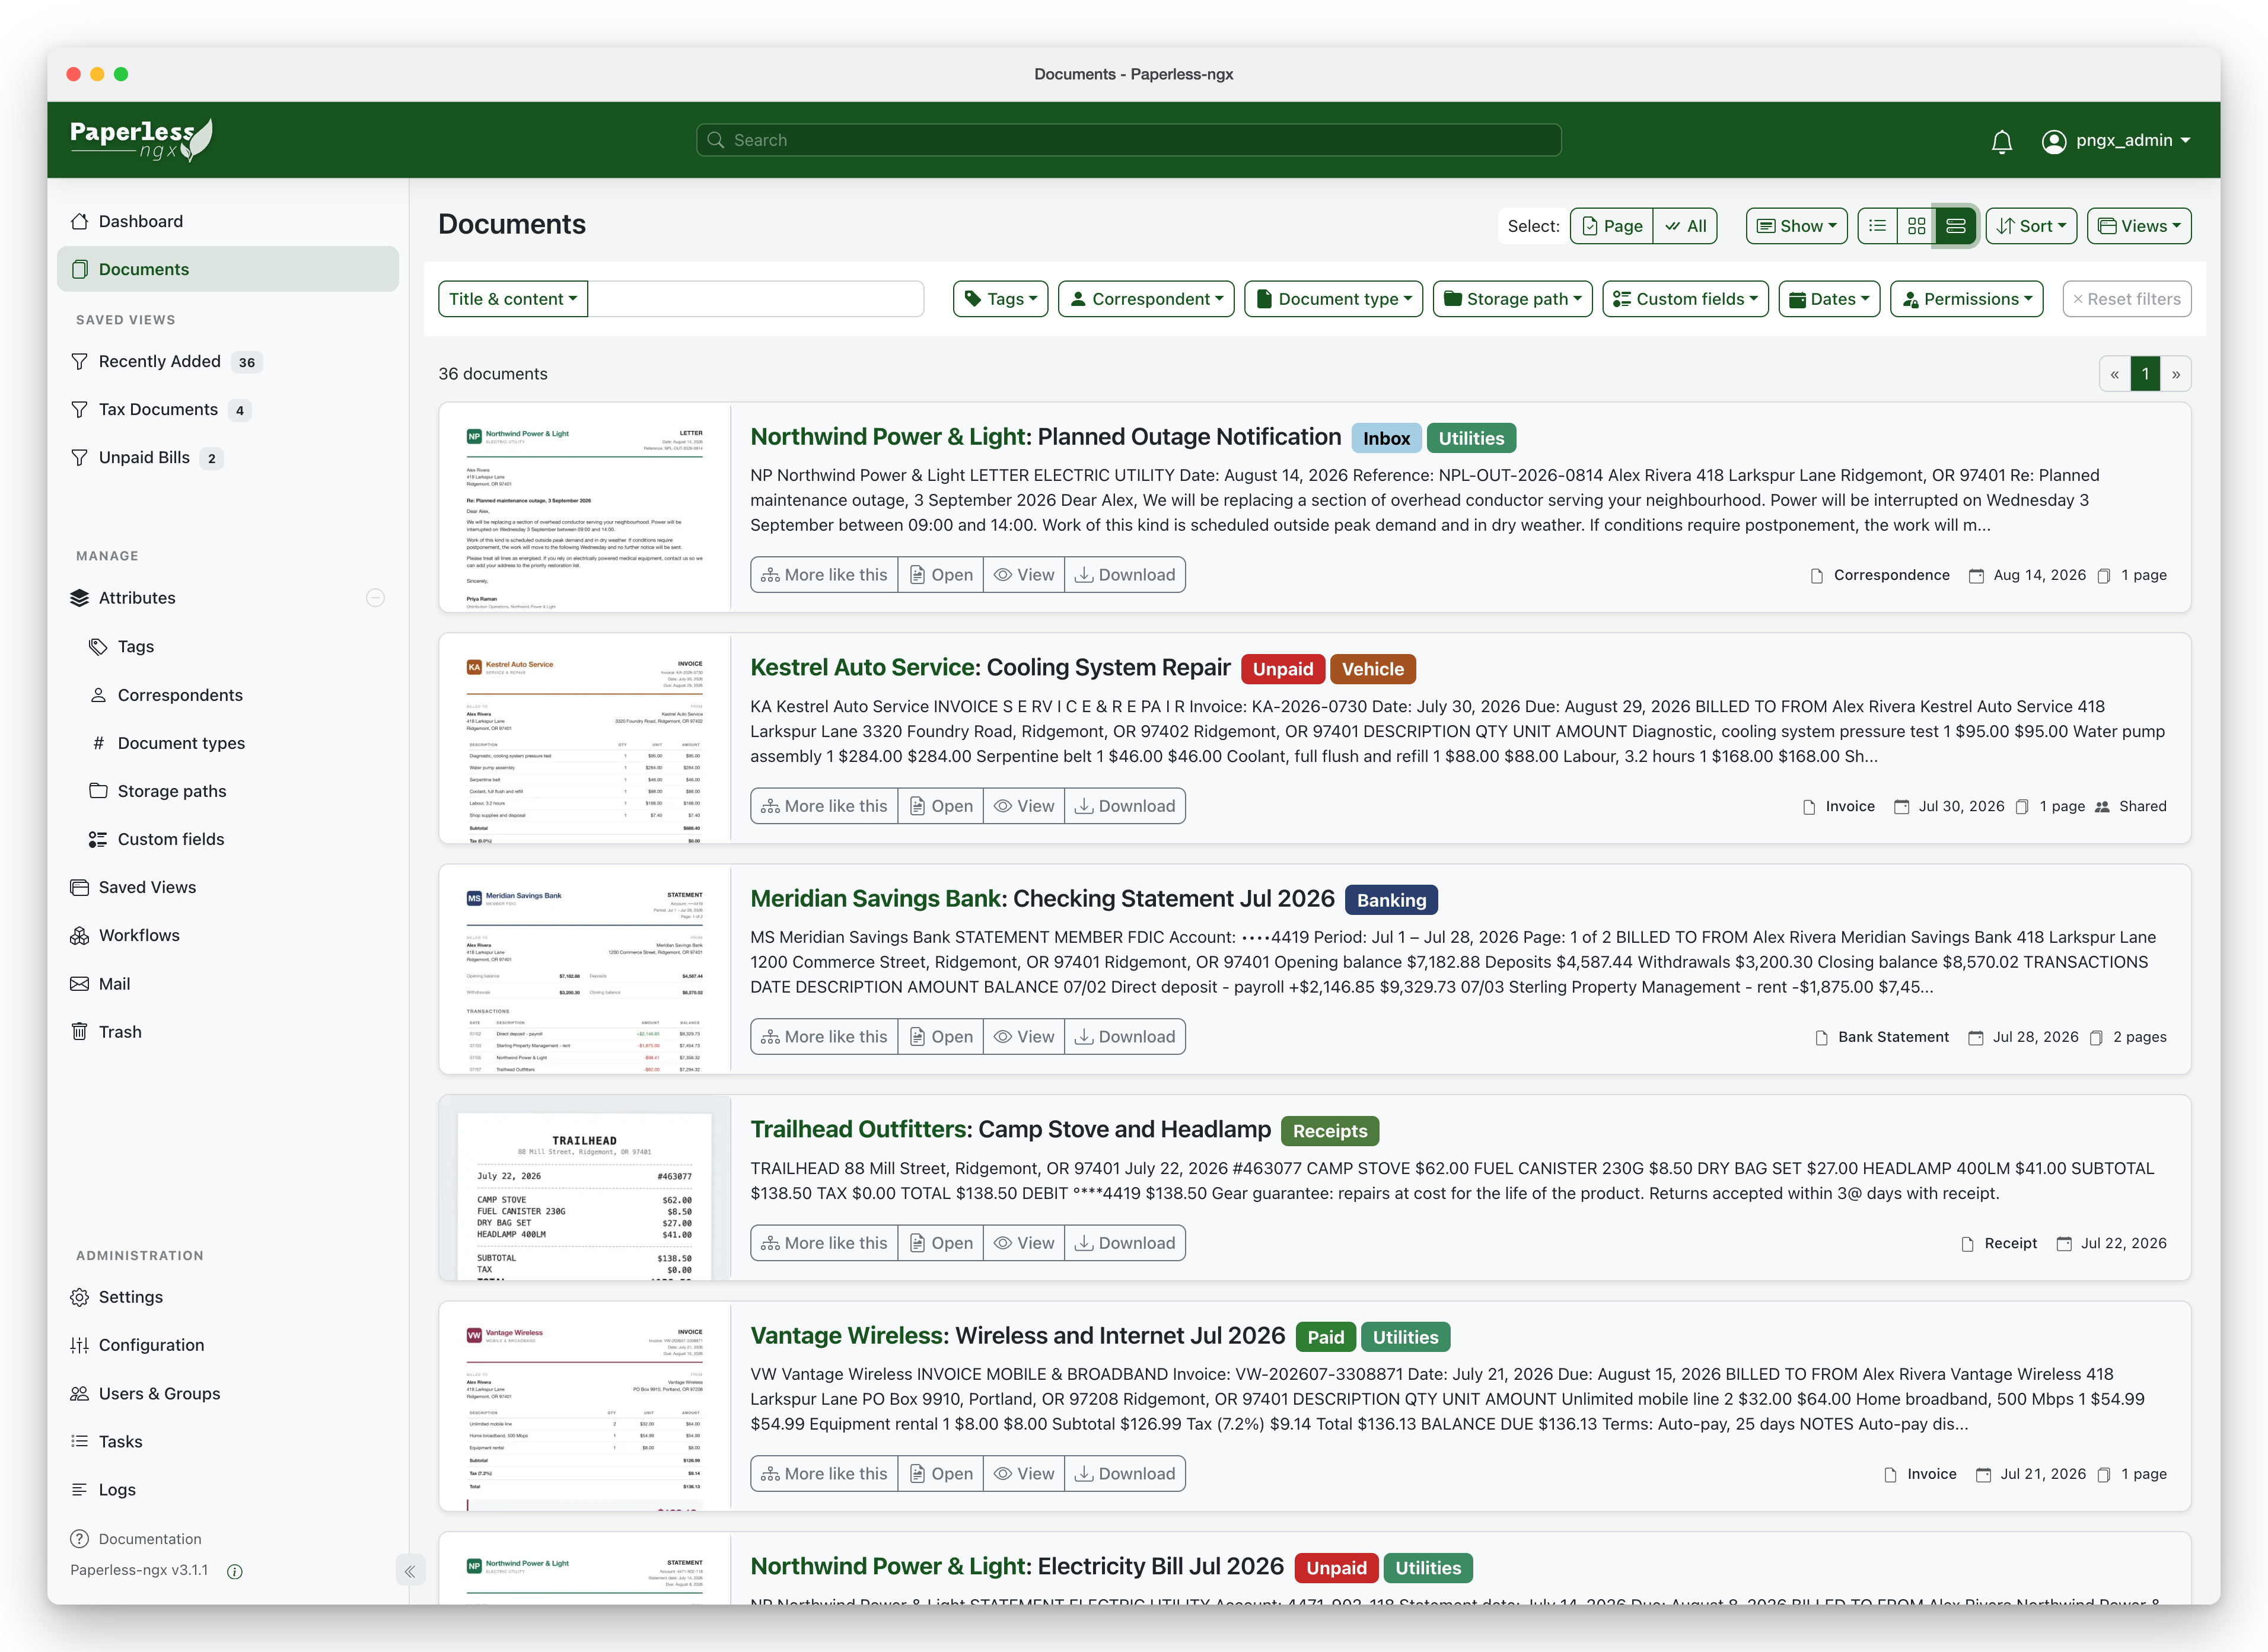The width and height of the screenshot is (2268, 1652).
Task: Click the filter text input field
Action: (x=756, y=299)
